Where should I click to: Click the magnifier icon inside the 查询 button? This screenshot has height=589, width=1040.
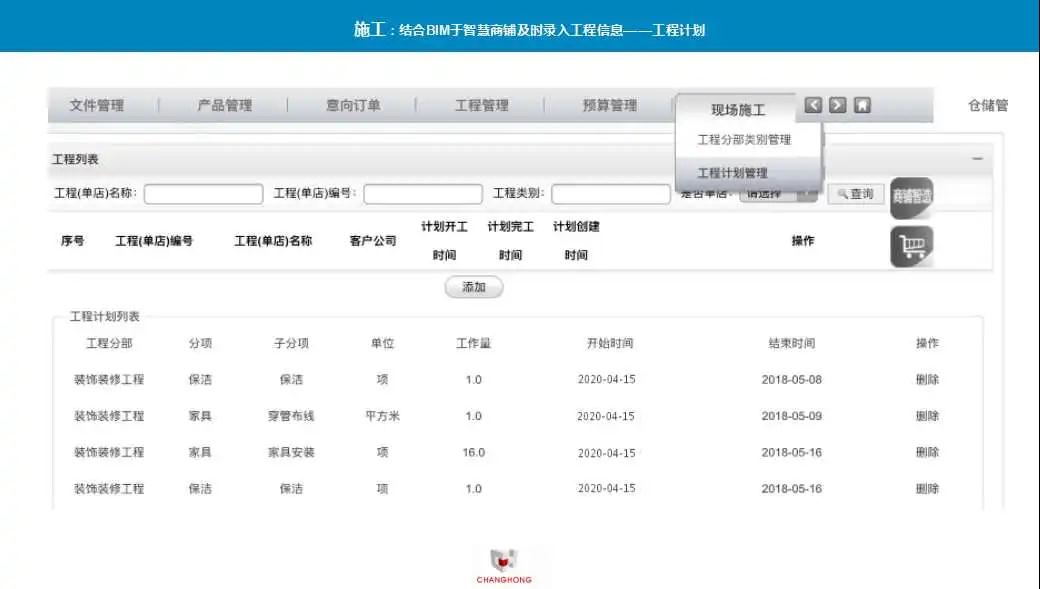[x=843, y=193]
